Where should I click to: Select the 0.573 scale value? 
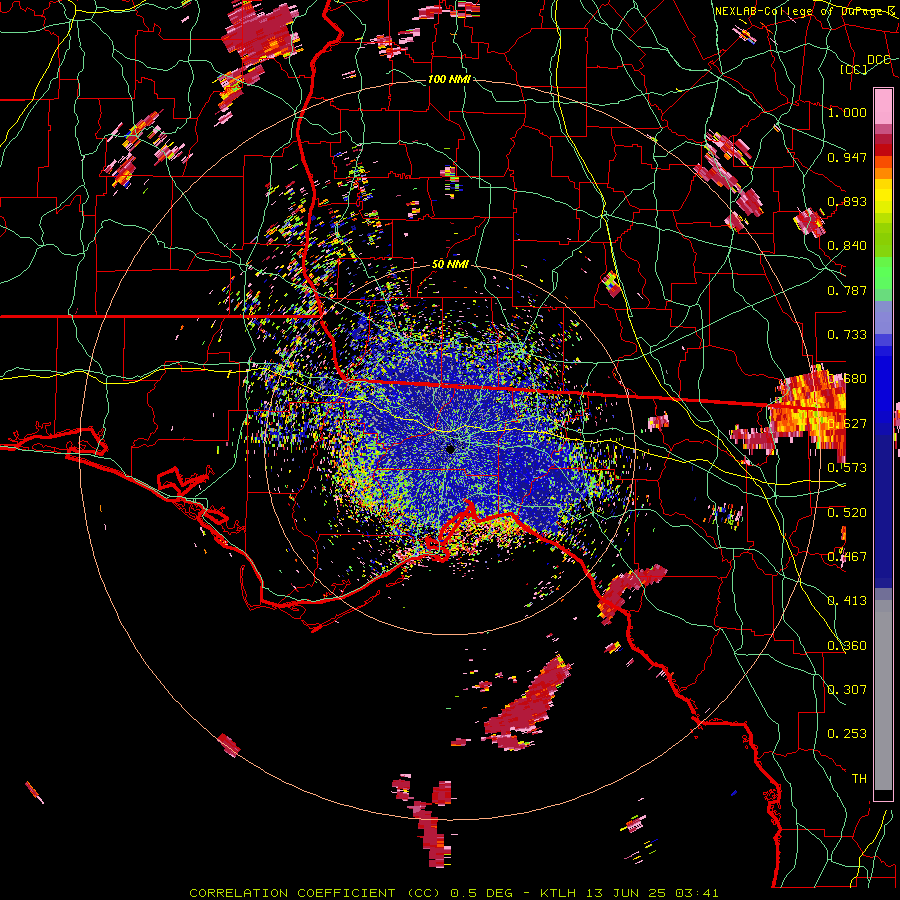pos(847,468)
